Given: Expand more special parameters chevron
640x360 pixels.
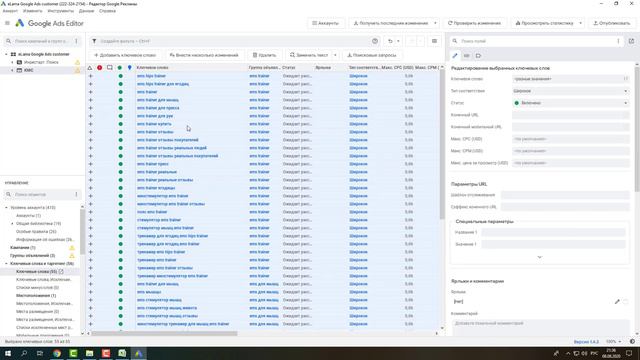Looking at the screenshot, I should tap(540, 257).
